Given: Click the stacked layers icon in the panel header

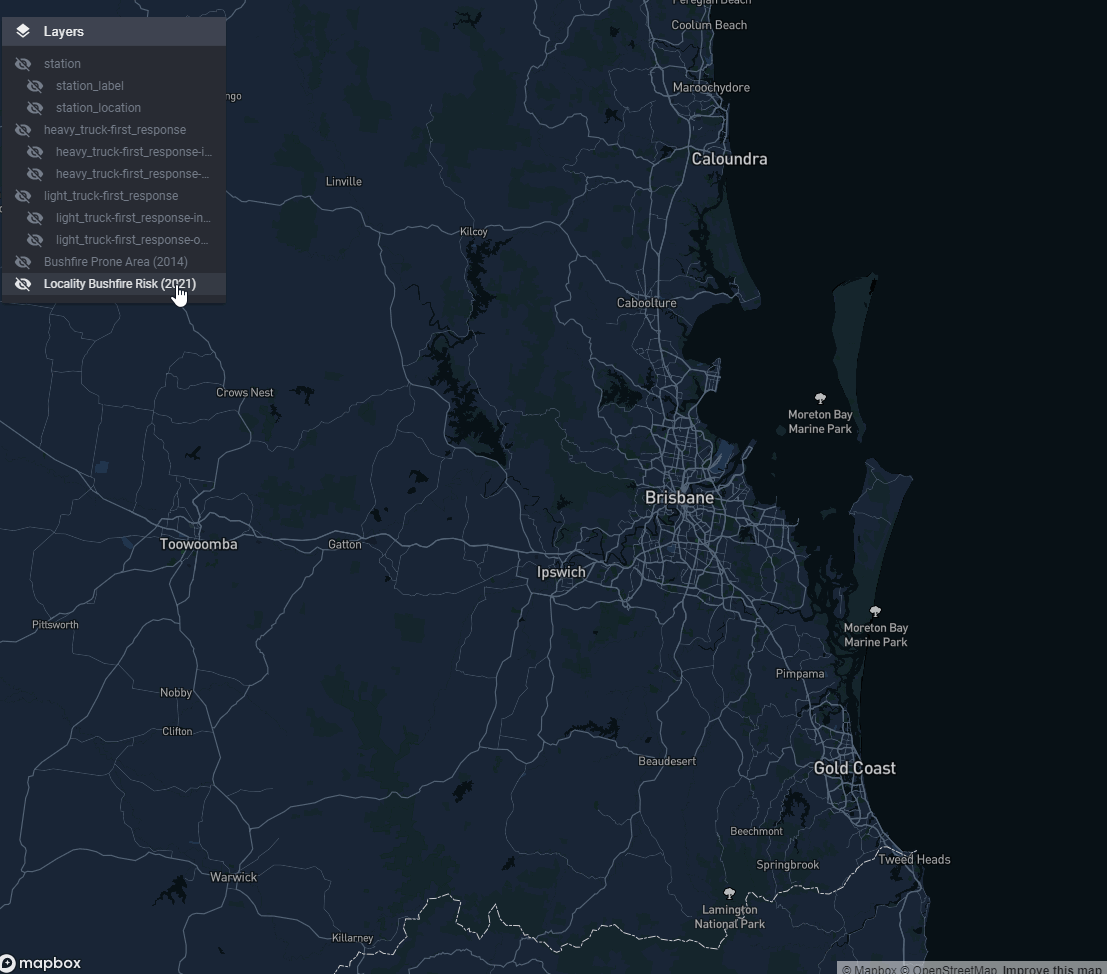Looking at the screenshot, I should (22, 31).
